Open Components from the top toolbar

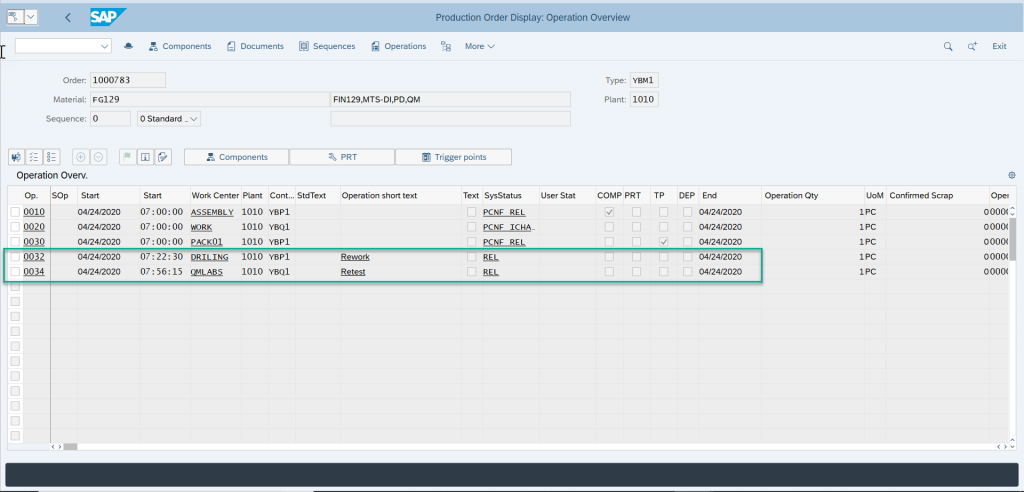click(180, 46)
